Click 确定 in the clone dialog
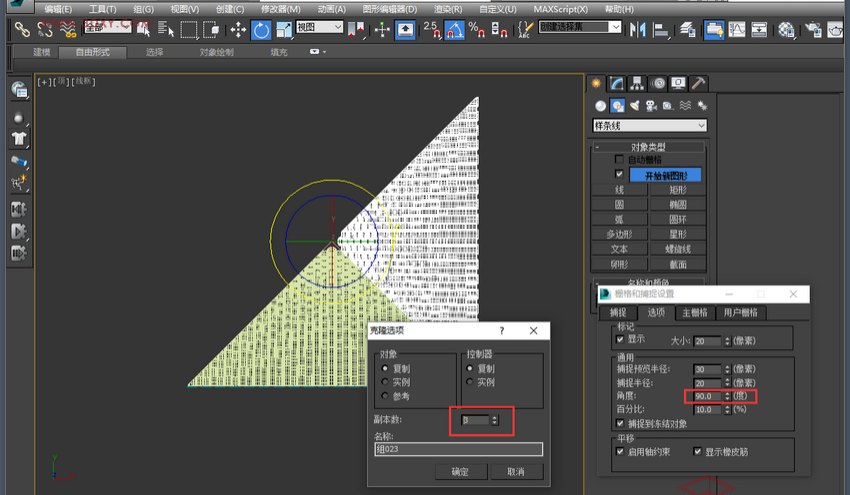 coord(461,472)
